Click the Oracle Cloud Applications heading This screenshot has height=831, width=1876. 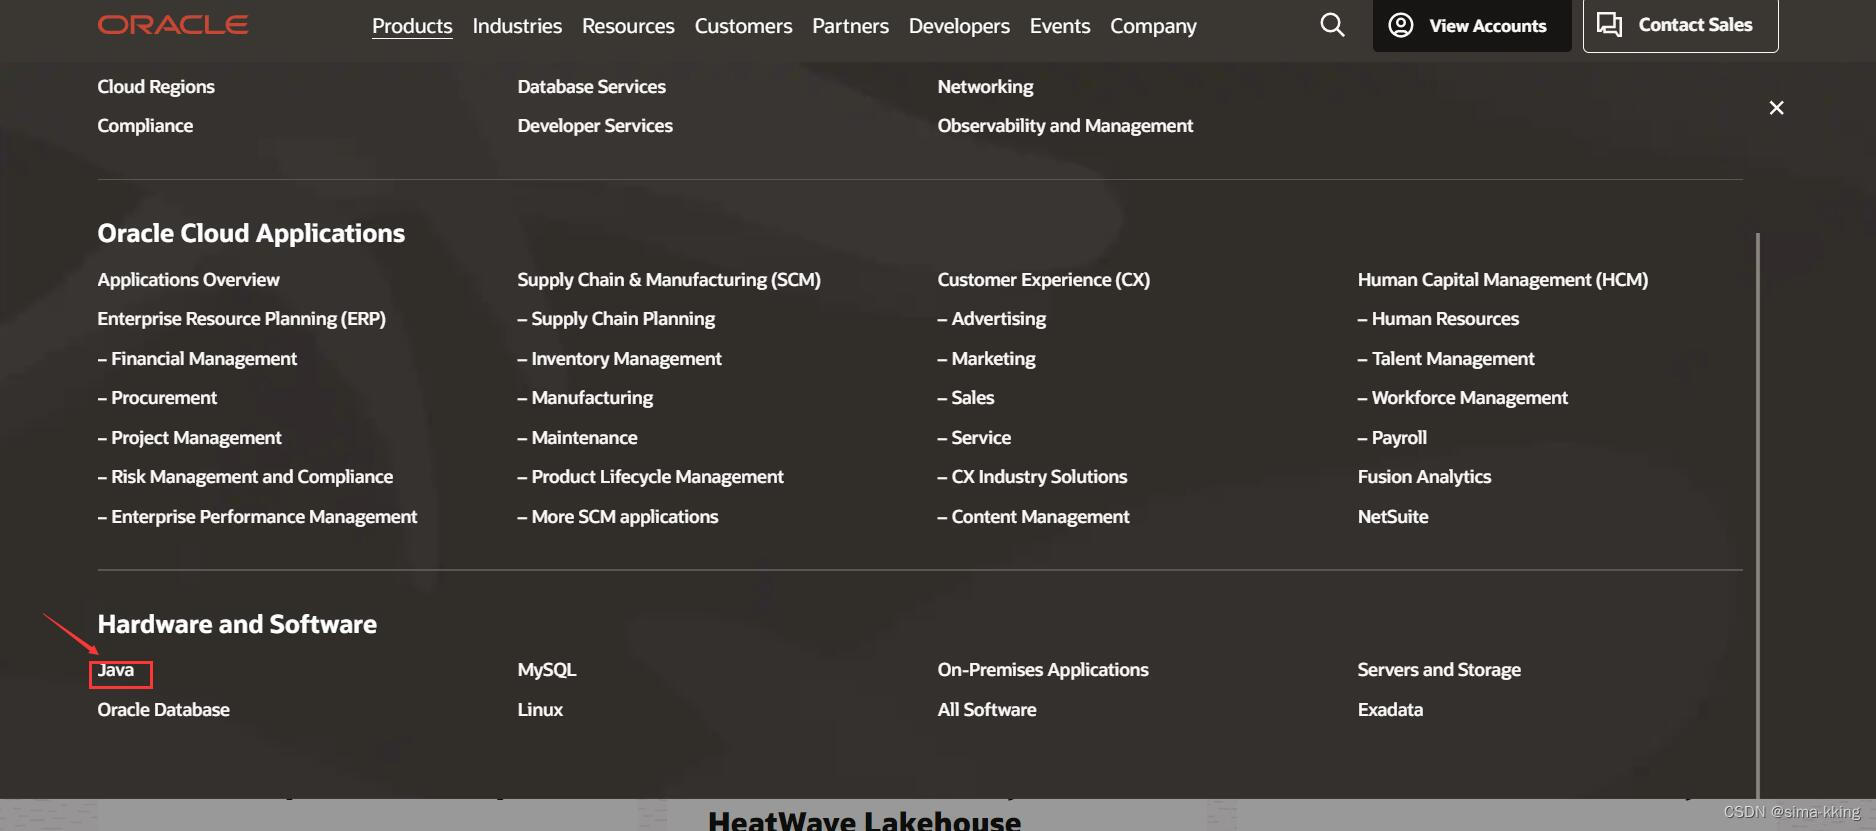tap(251, 234)
